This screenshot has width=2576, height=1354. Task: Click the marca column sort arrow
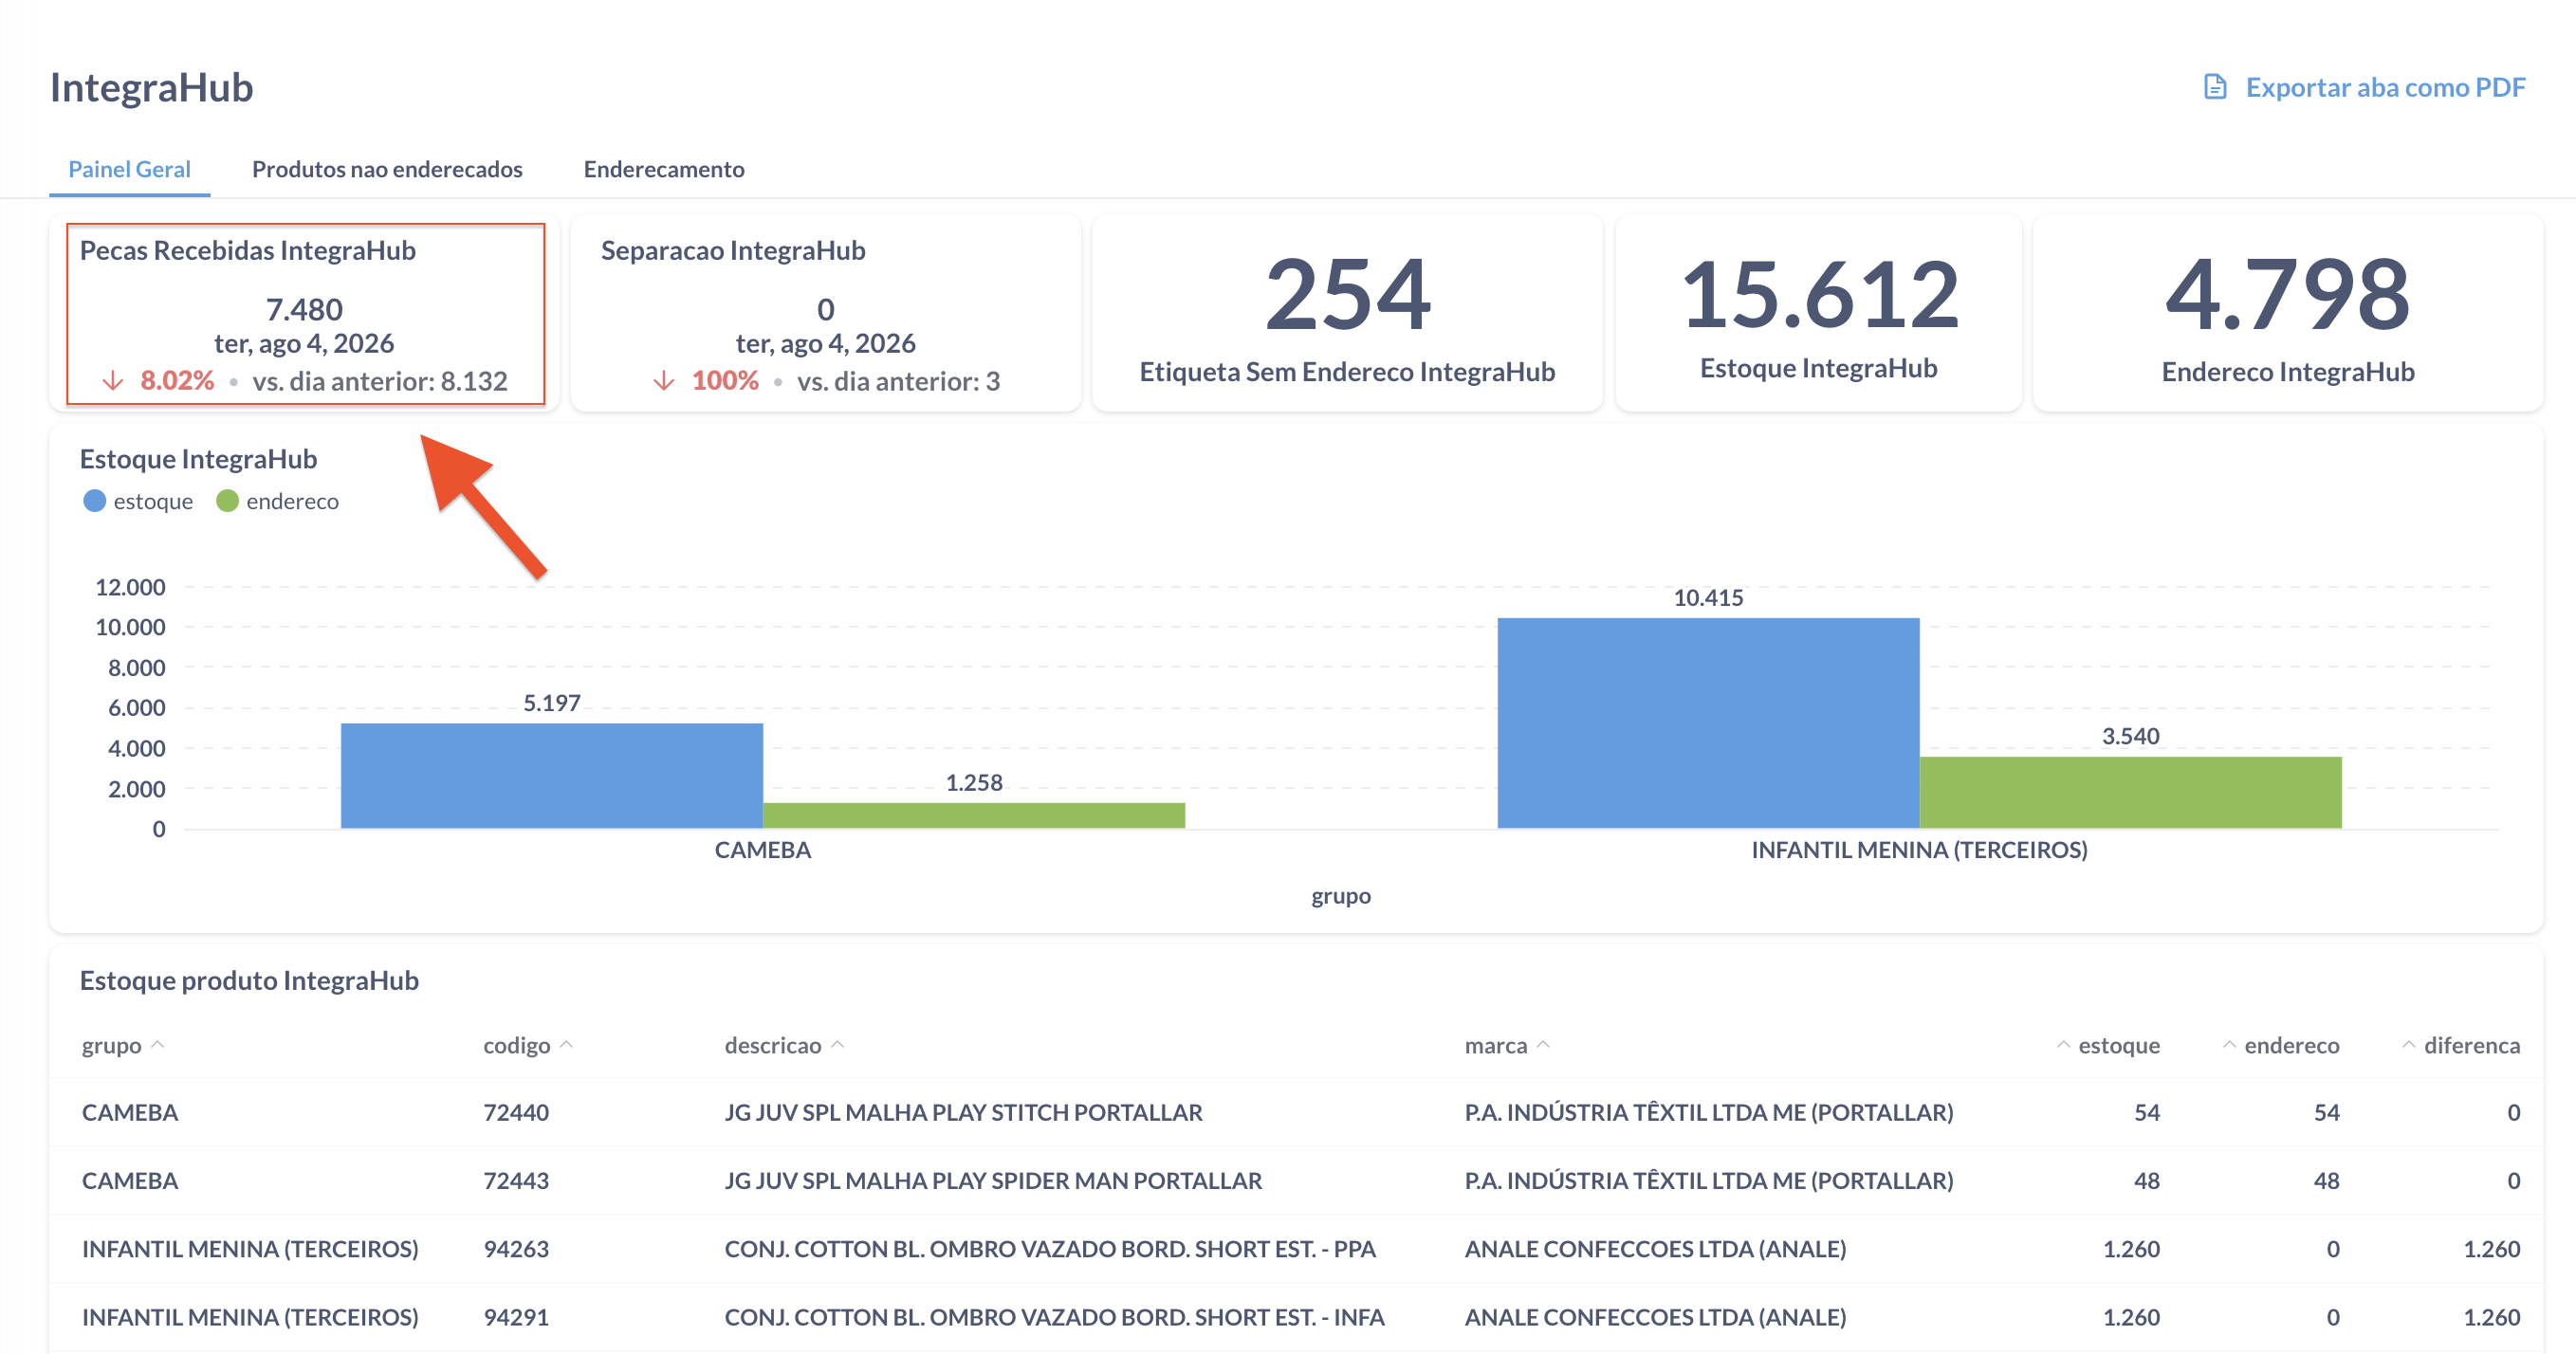click(x=1543, y=1045)
